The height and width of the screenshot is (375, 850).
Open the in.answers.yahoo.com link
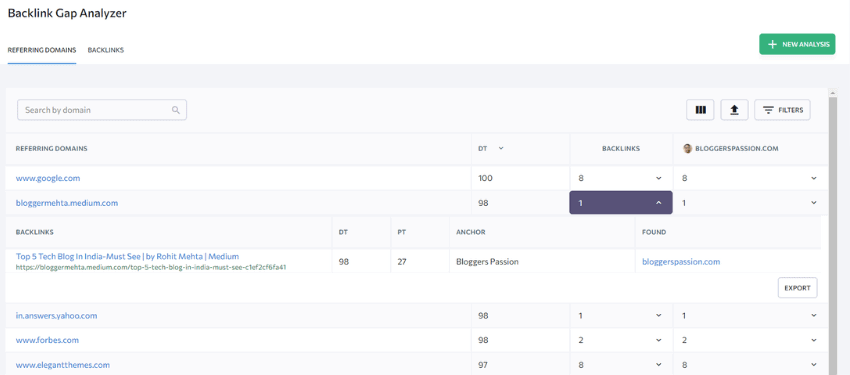tap(56, 315)
